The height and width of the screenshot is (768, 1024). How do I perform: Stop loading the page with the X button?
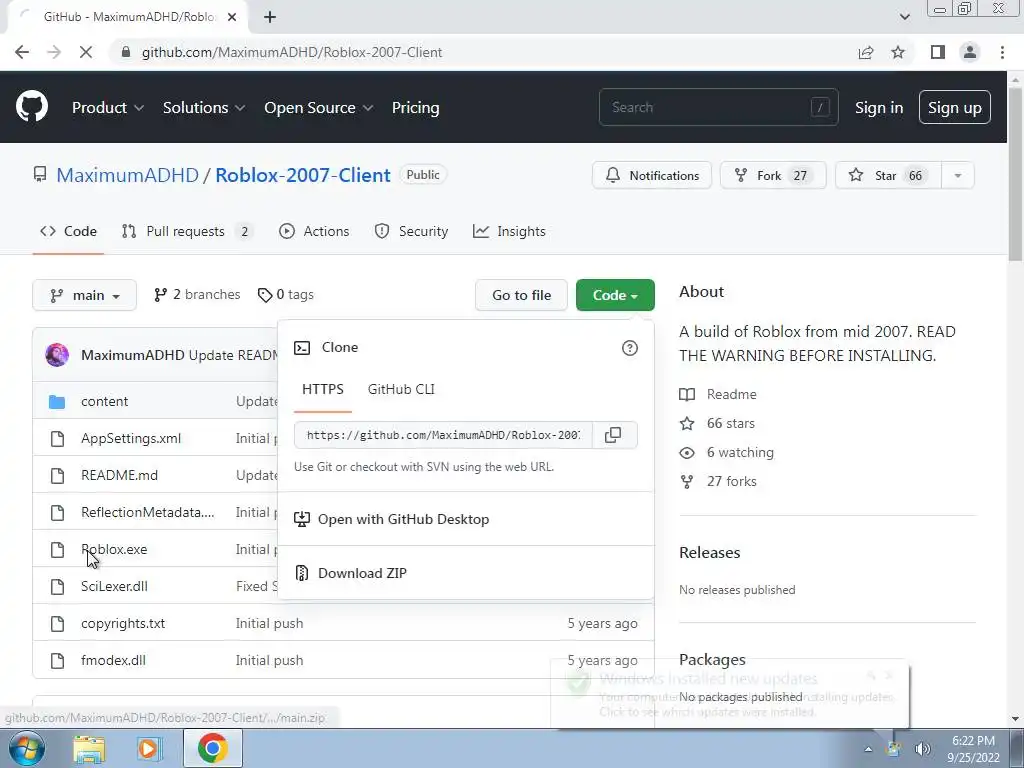86,52
